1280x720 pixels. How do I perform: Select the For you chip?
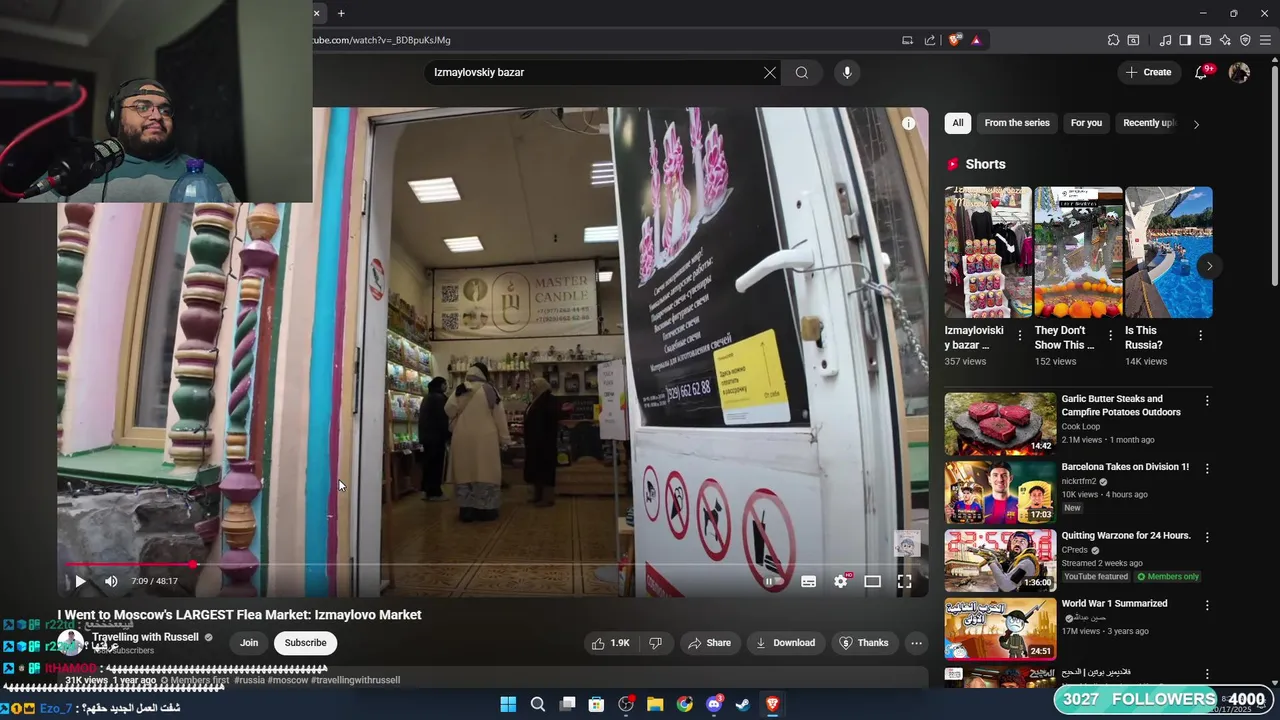[x=1086, y=123]
